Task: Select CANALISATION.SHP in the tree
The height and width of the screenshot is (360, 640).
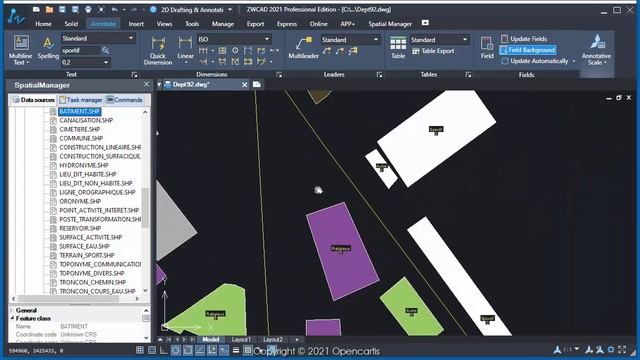Action: (86, 120)
